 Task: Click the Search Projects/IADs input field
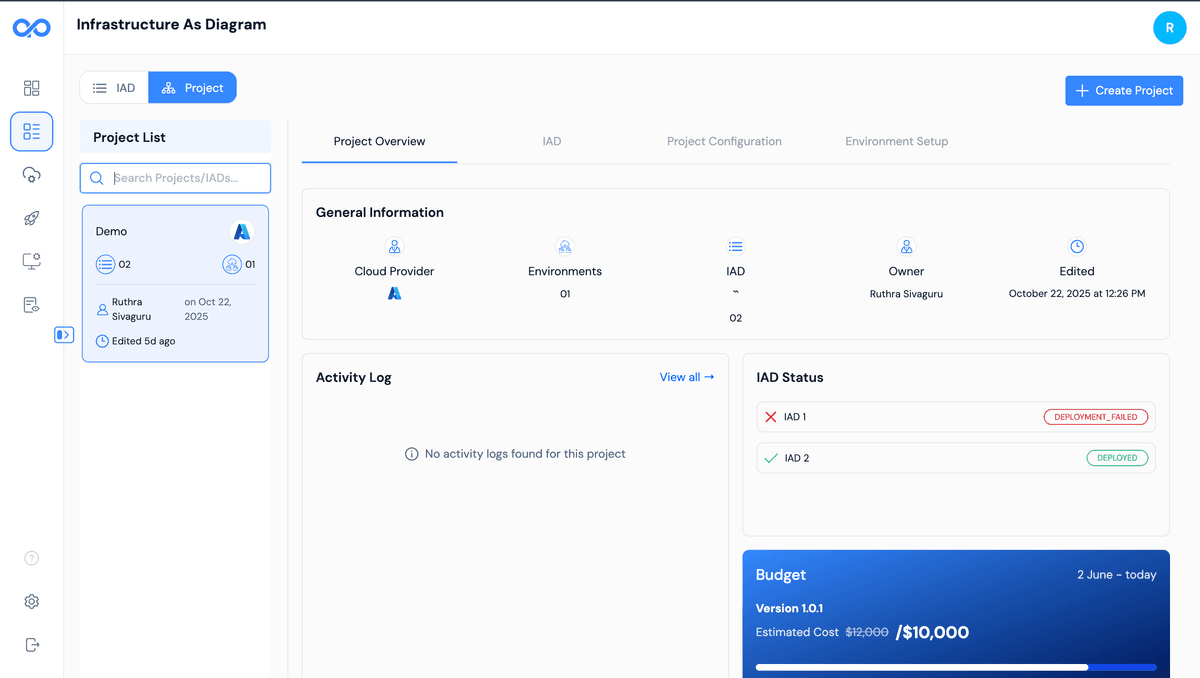175,177
